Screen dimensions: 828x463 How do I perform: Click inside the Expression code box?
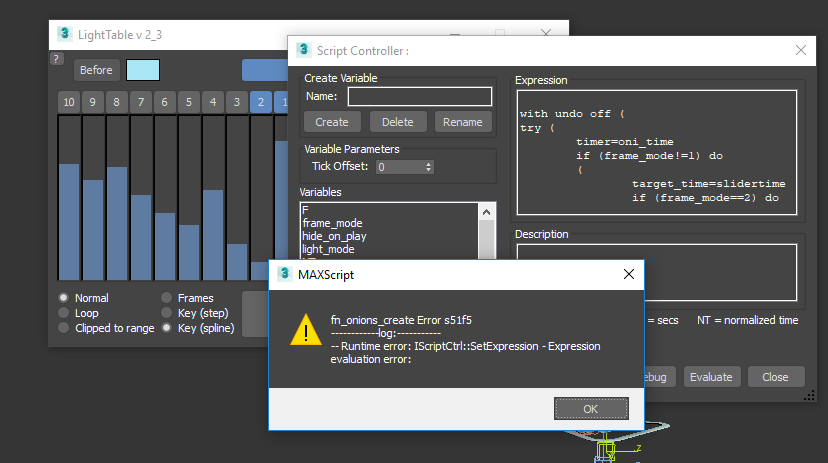coord(656,153)
